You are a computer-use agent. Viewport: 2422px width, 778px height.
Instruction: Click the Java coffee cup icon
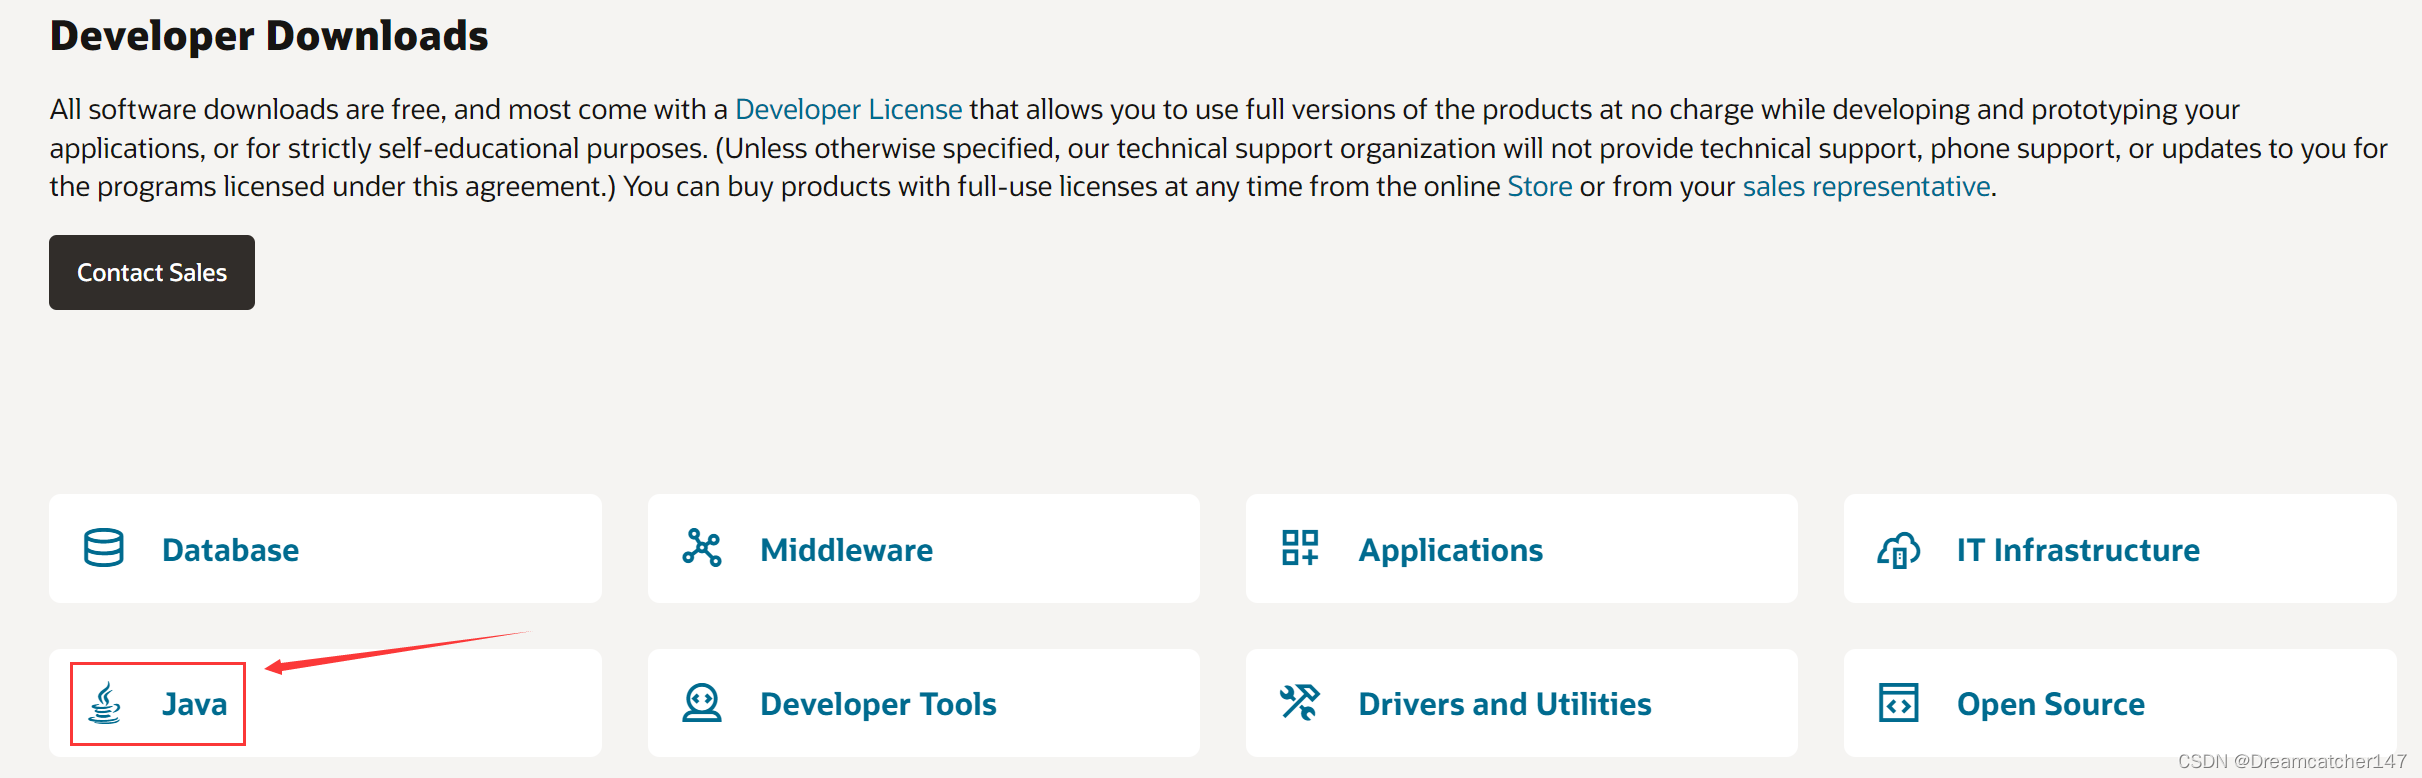click(105, 703)
